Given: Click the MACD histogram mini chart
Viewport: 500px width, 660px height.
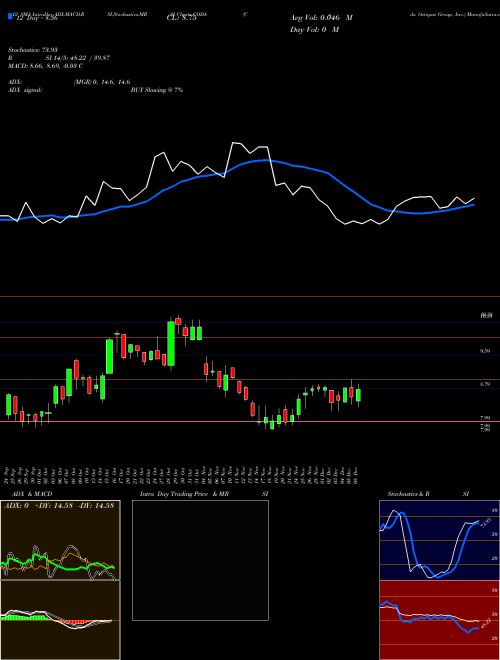Looking at the screenshot, I should (x=60, y=620).
